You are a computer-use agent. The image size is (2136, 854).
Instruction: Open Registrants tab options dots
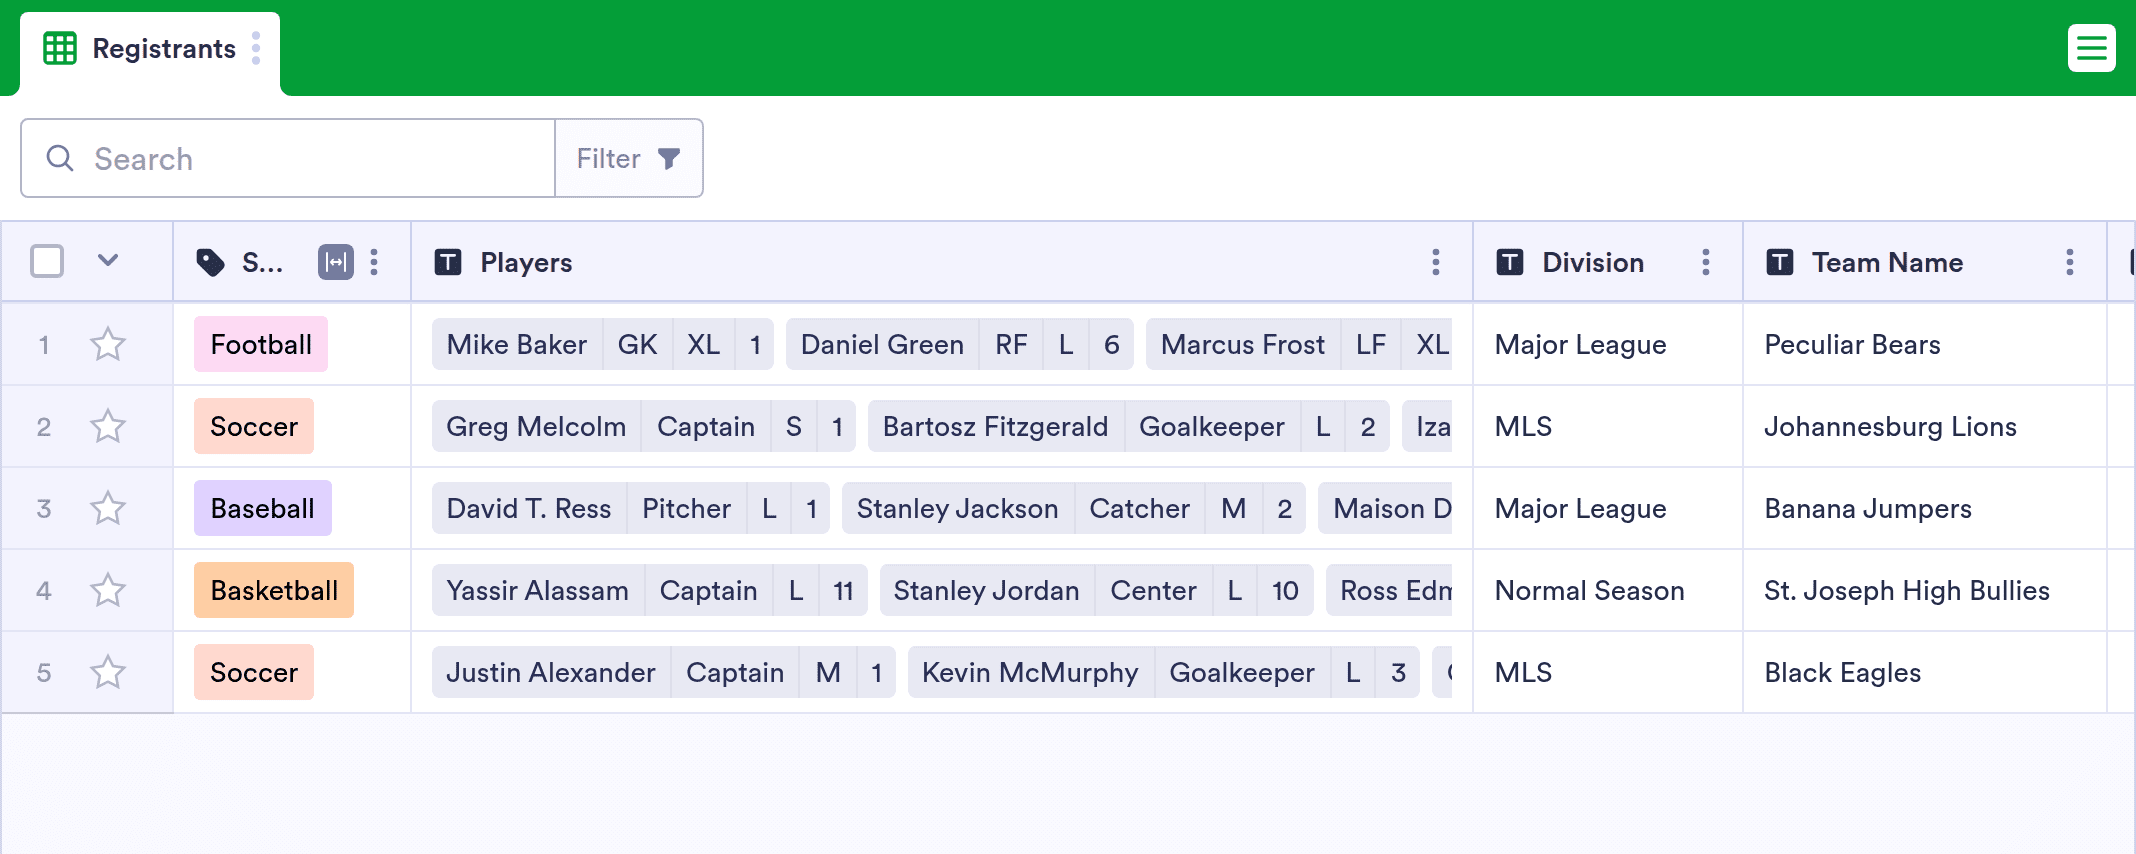click(x=256, y=48)
